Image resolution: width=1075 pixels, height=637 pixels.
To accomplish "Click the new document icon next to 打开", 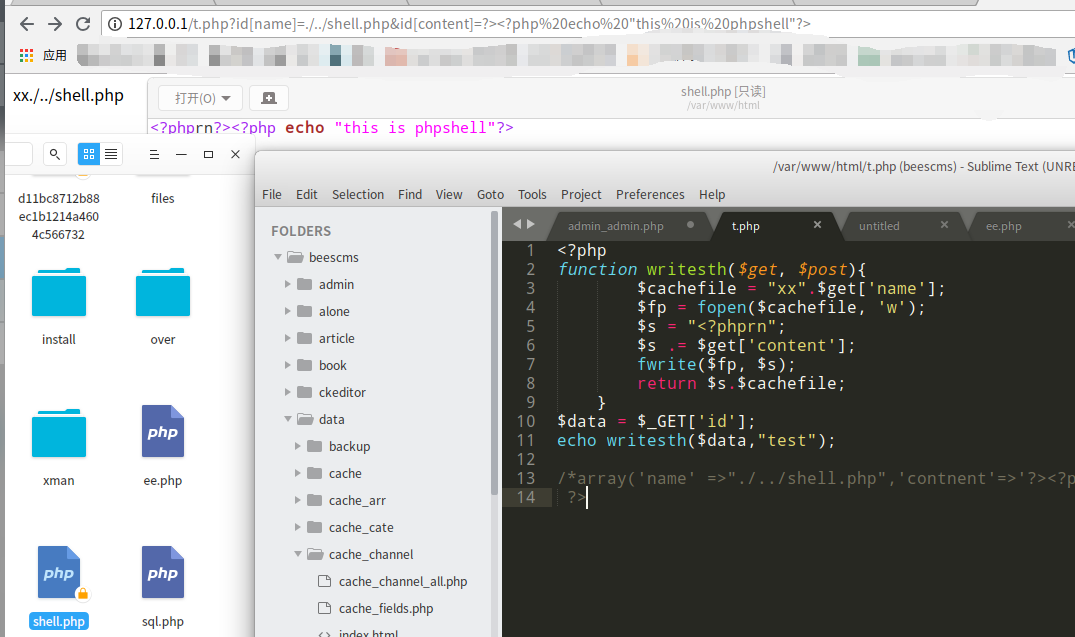I will 269,98.
